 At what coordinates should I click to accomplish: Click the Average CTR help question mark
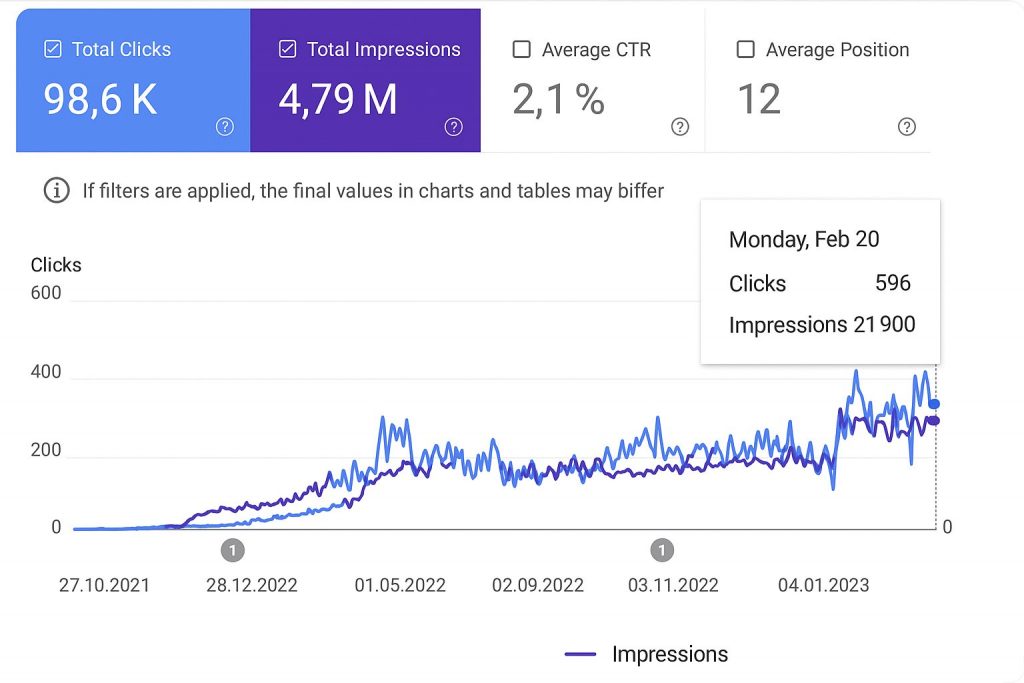click(x=680, y=126)
